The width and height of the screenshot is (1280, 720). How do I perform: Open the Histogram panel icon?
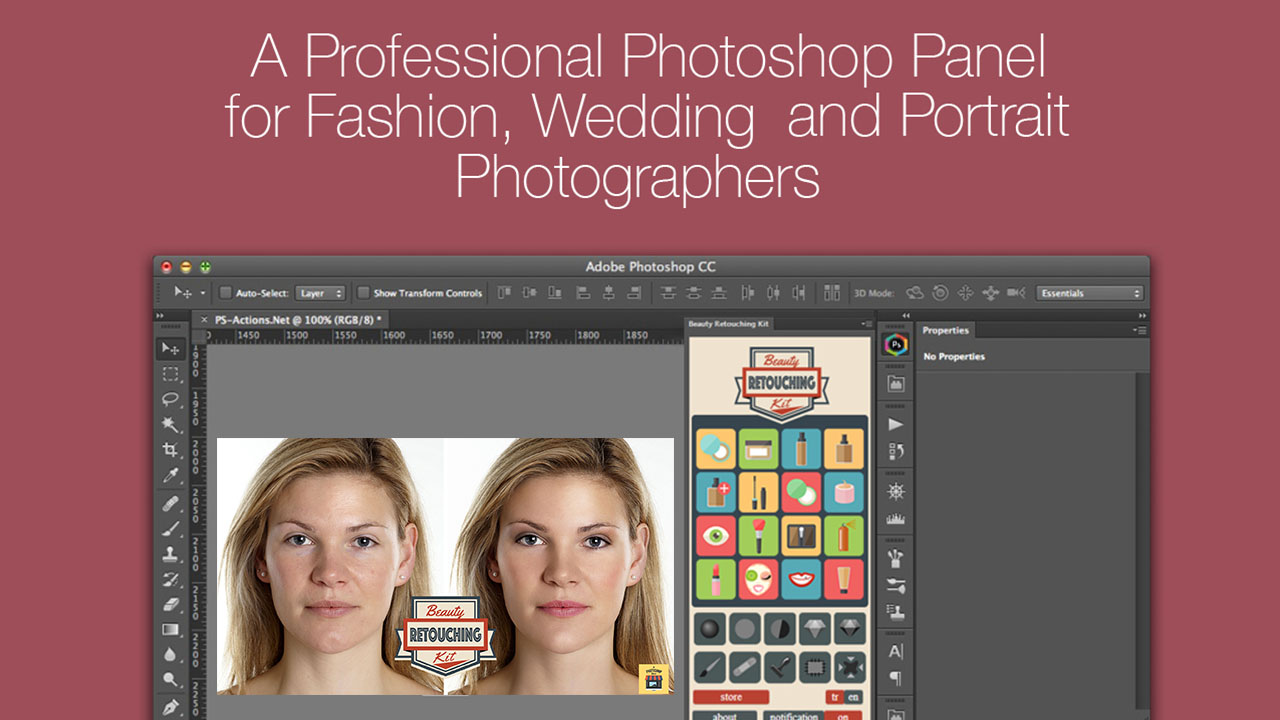point(896,519)
